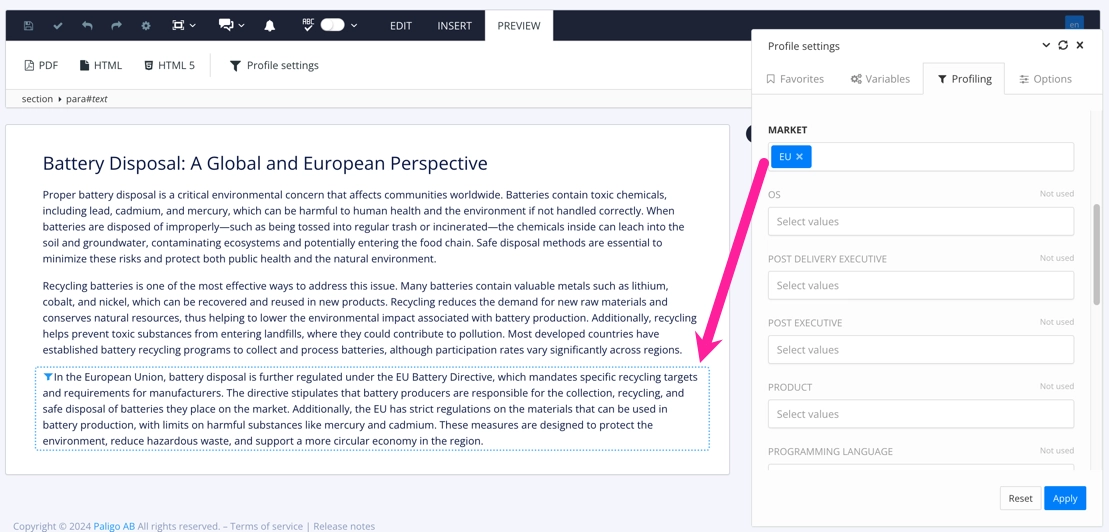Viewport: 1109px width, 532px height.
Task: Click the 'para#text' breadcrumb element
Action: 87,99
